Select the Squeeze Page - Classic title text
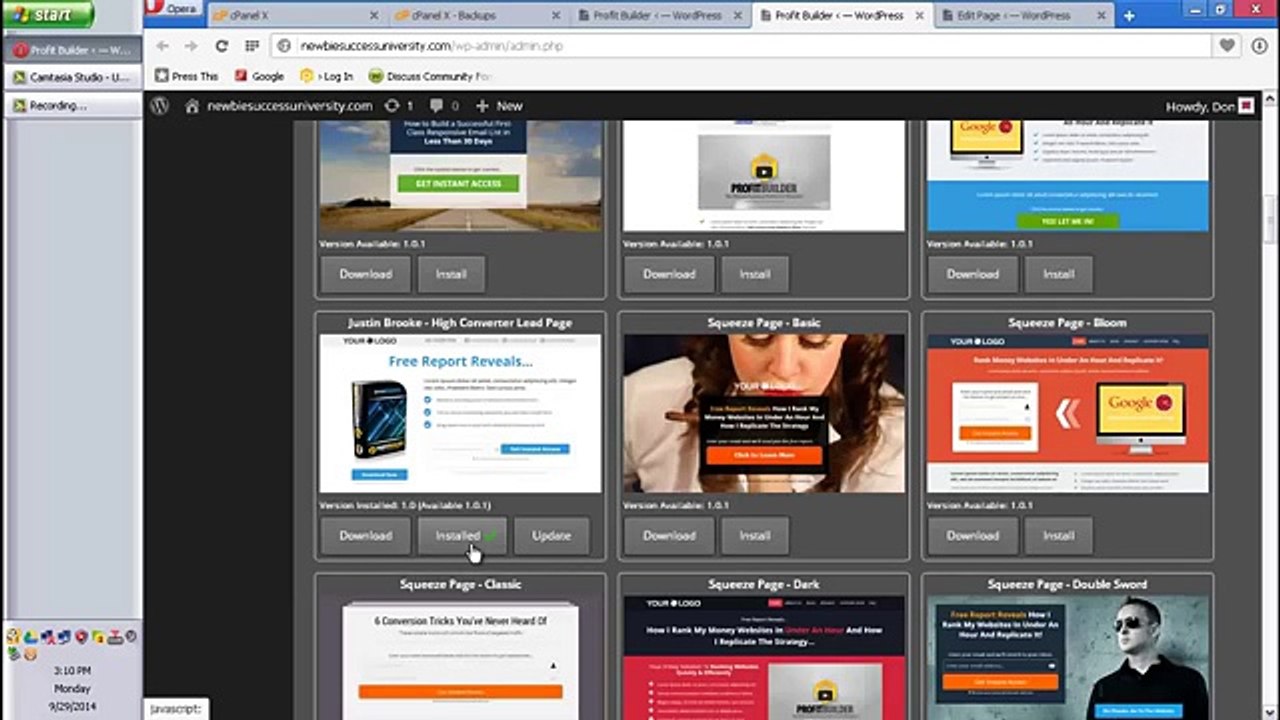This screenshot has width=1280, height=720. point(460,584)
